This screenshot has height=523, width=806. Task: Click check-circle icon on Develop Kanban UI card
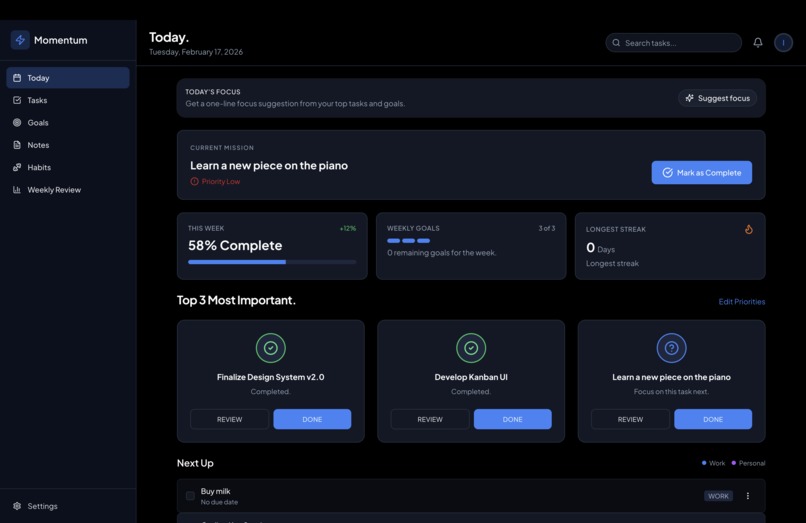471,348
